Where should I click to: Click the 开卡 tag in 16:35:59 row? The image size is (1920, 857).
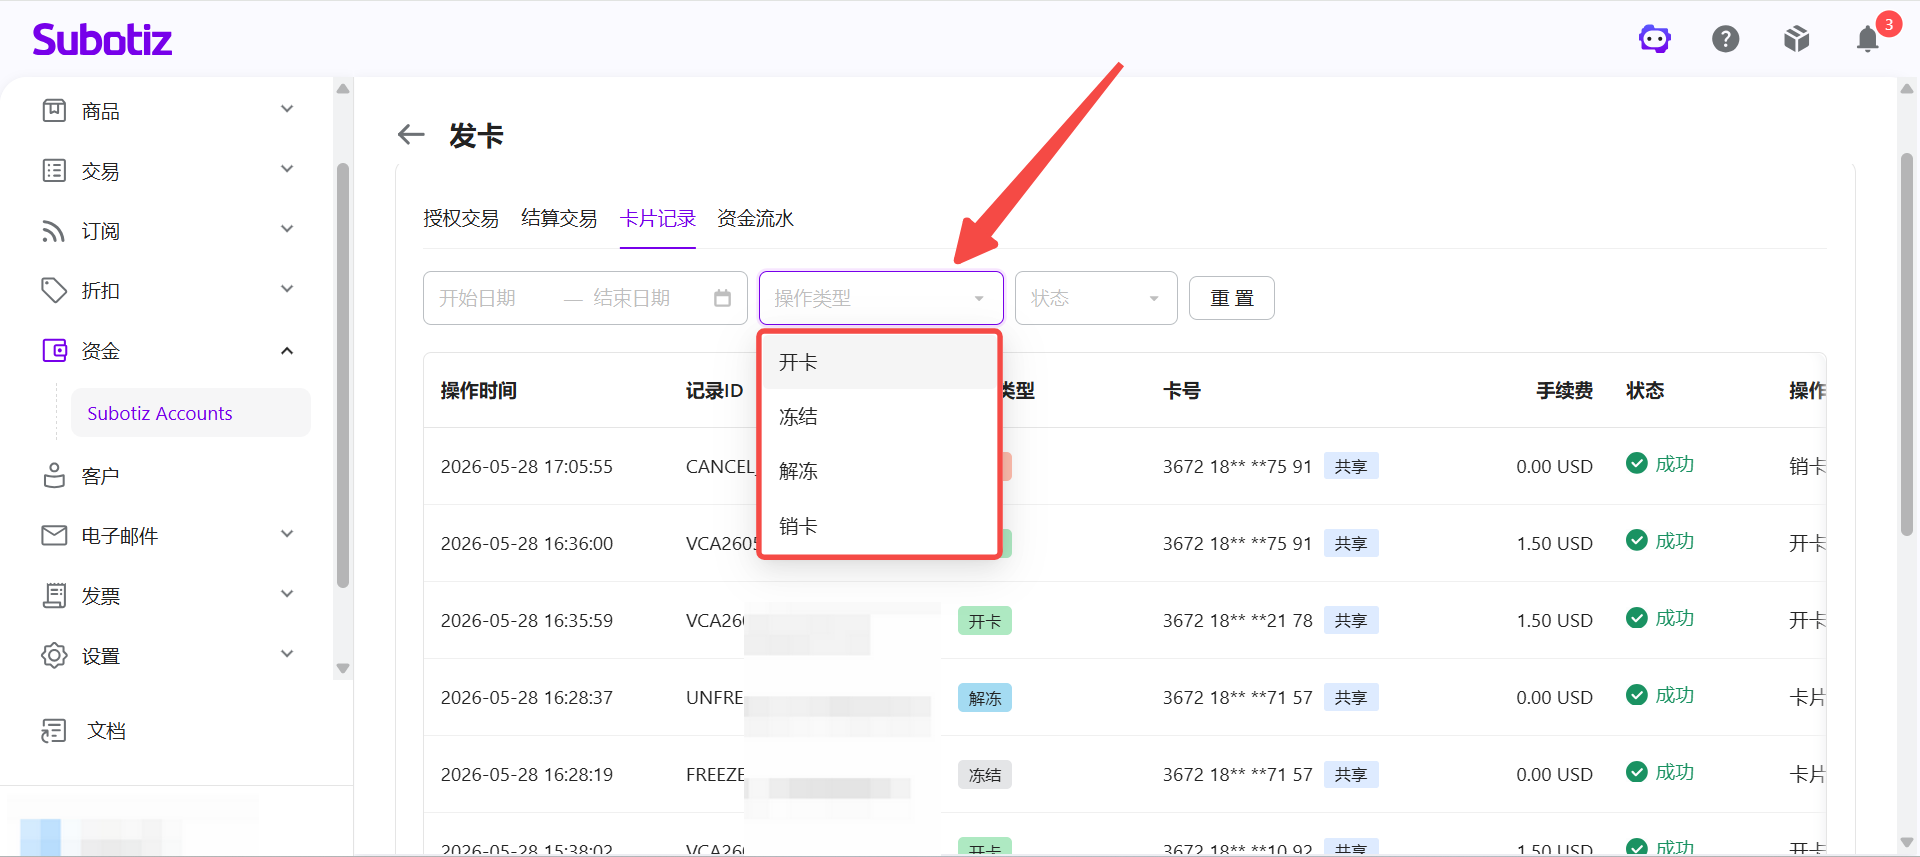984,621
